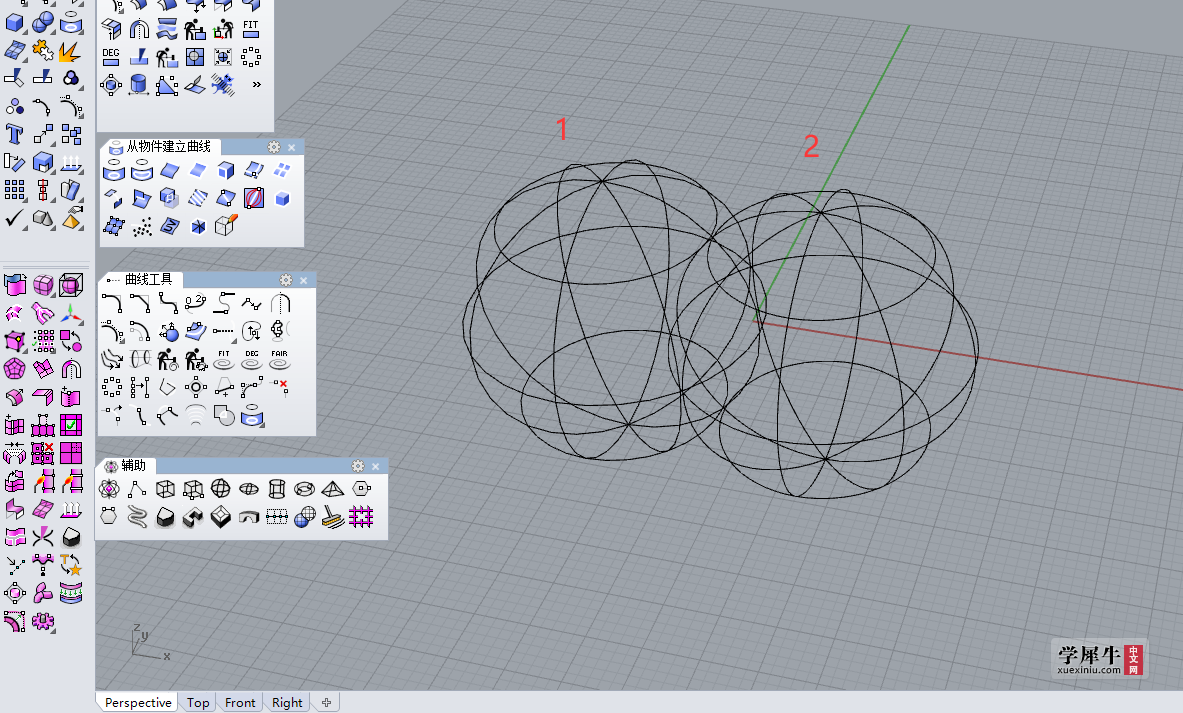Click the RGB axes gumball icon
The height and width of the screenshot is (713, 1183).
(71, 313)
